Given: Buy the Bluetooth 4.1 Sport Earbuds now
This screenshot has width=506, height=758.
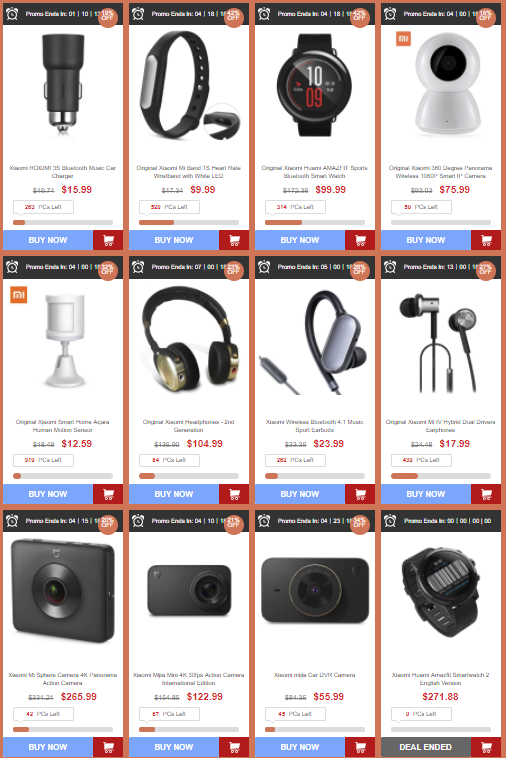Looking at the screenshot, I should [300, 494].
